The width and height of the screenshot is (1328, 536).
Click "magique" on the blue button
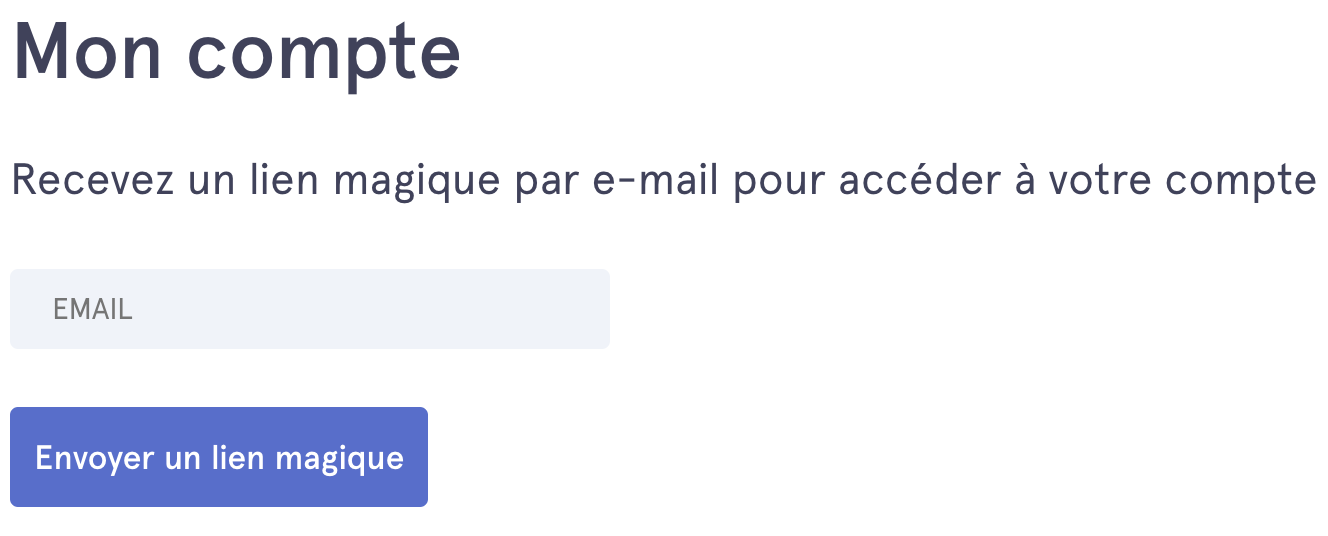(x=339, y=459)
